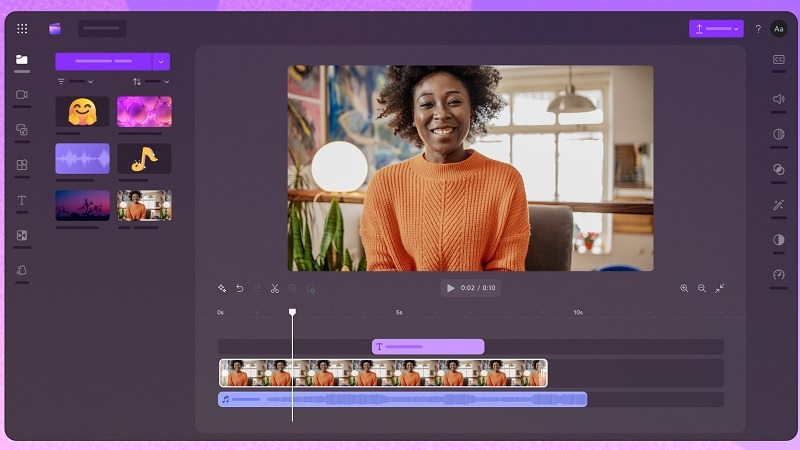Open the effects magic wand icon

779,205
